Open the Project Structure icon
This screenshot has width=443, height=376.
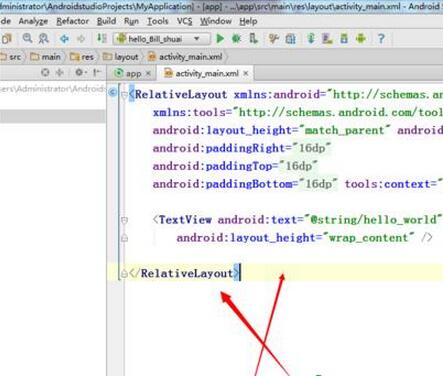pos(290,39)
